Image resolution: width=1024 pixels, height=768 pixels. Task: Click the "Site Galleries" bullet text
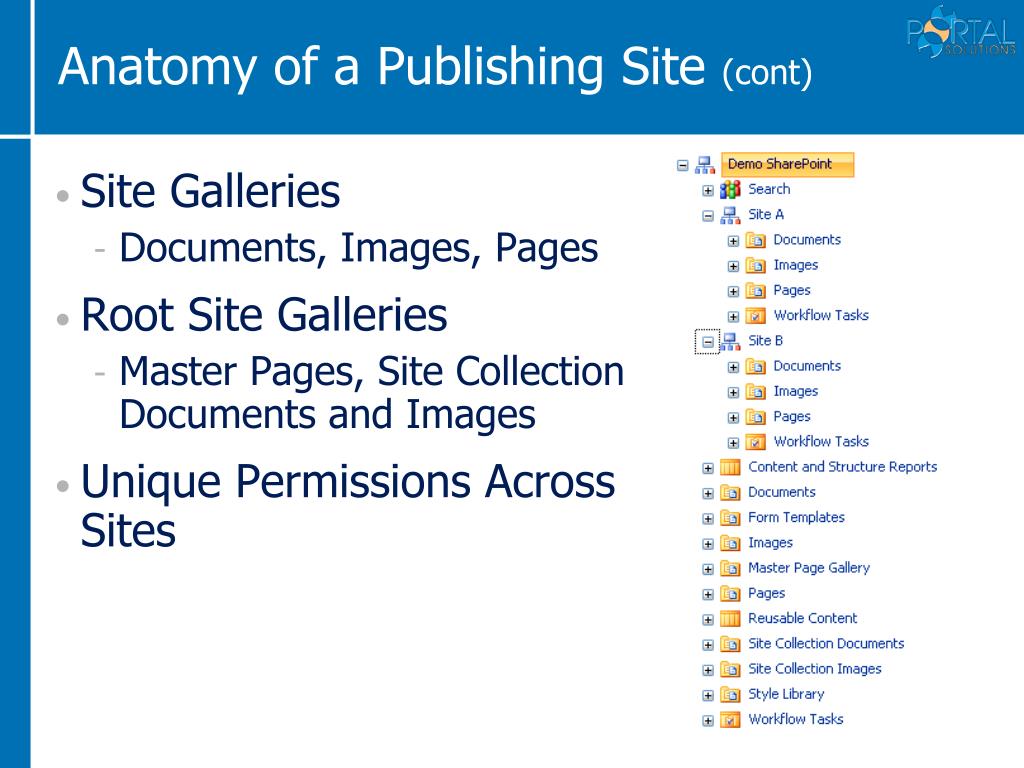(210, 191)
